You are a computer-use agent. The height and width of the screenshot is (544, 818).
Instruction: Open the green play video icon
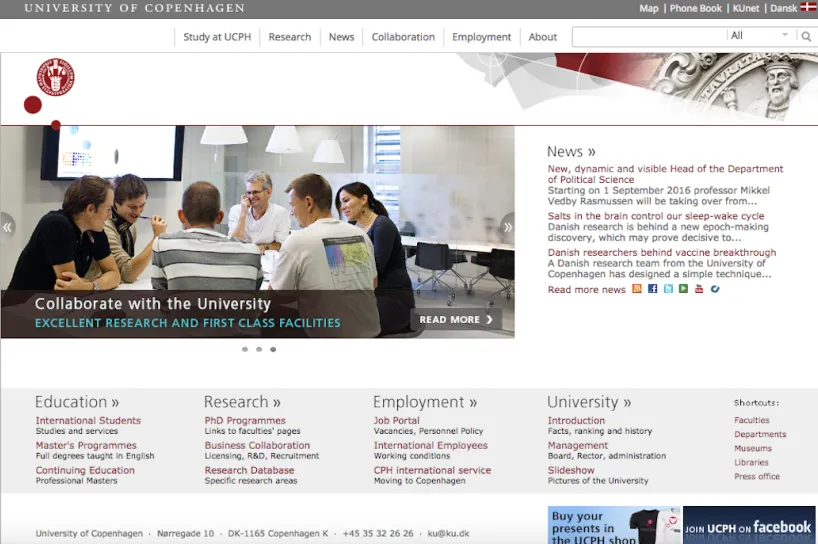click(x=683, y=289)
